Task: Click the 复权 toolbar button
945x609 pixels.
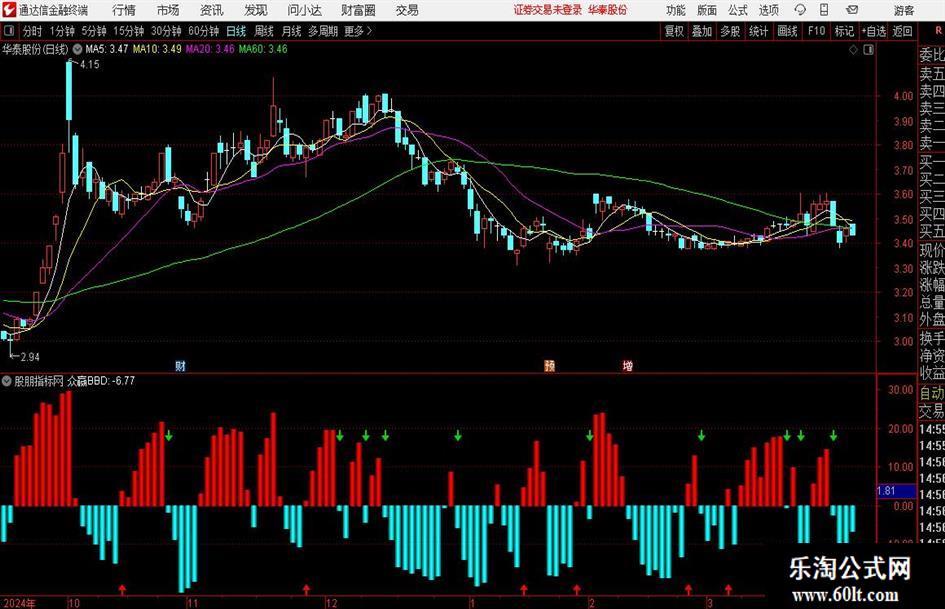Action: (674, 31)
